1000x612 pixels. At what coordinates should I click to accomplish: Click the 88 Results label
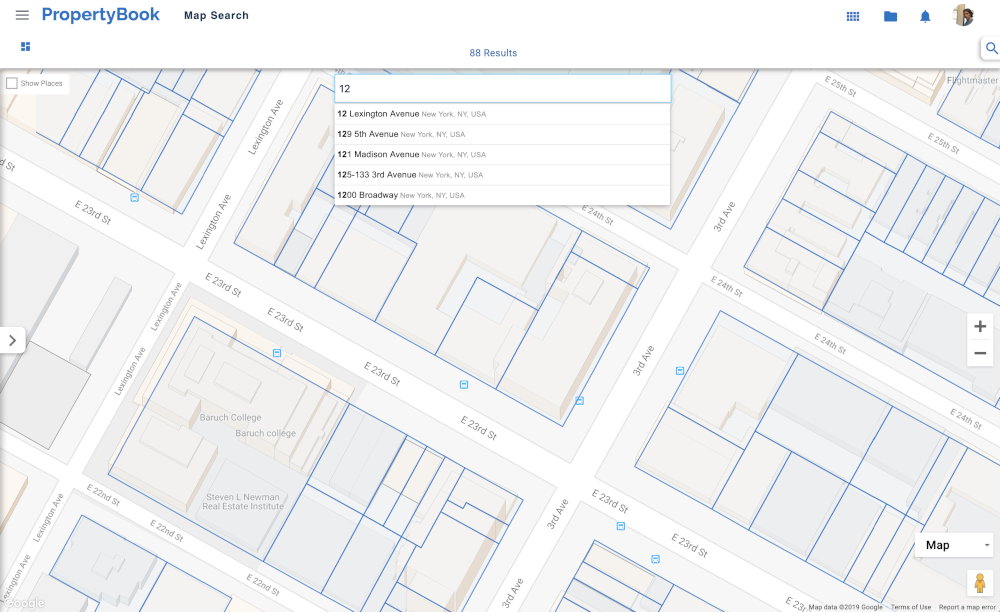click(x=493, y=53)
